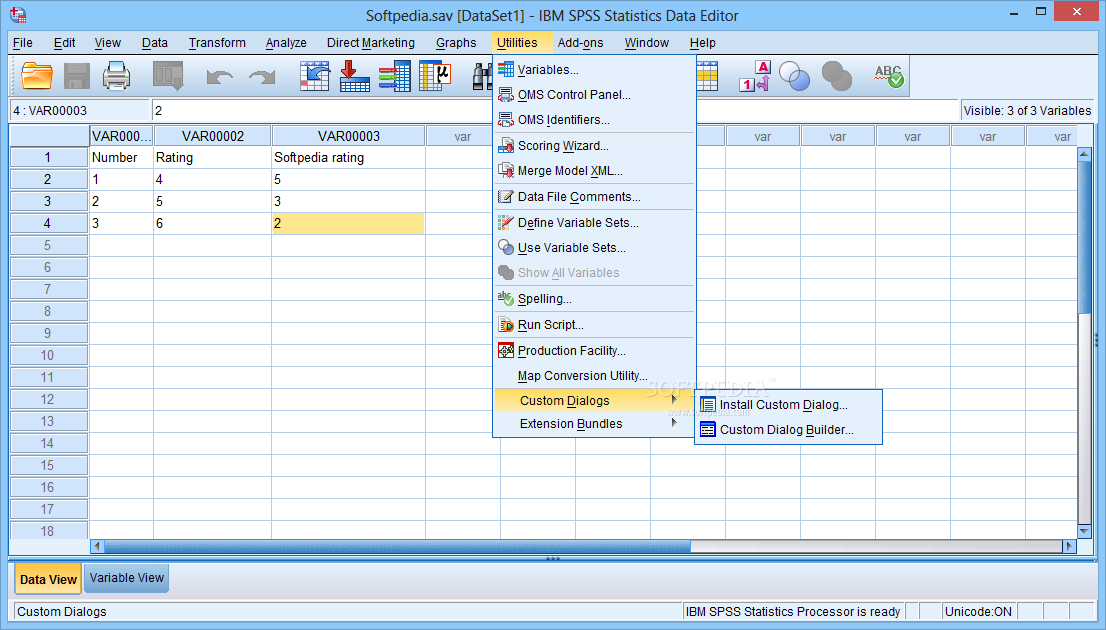This screenshot has height=630, width=1106.
Task: Expand the Custom Dialogs submenu arrow
Action: (x=674, y=399)
